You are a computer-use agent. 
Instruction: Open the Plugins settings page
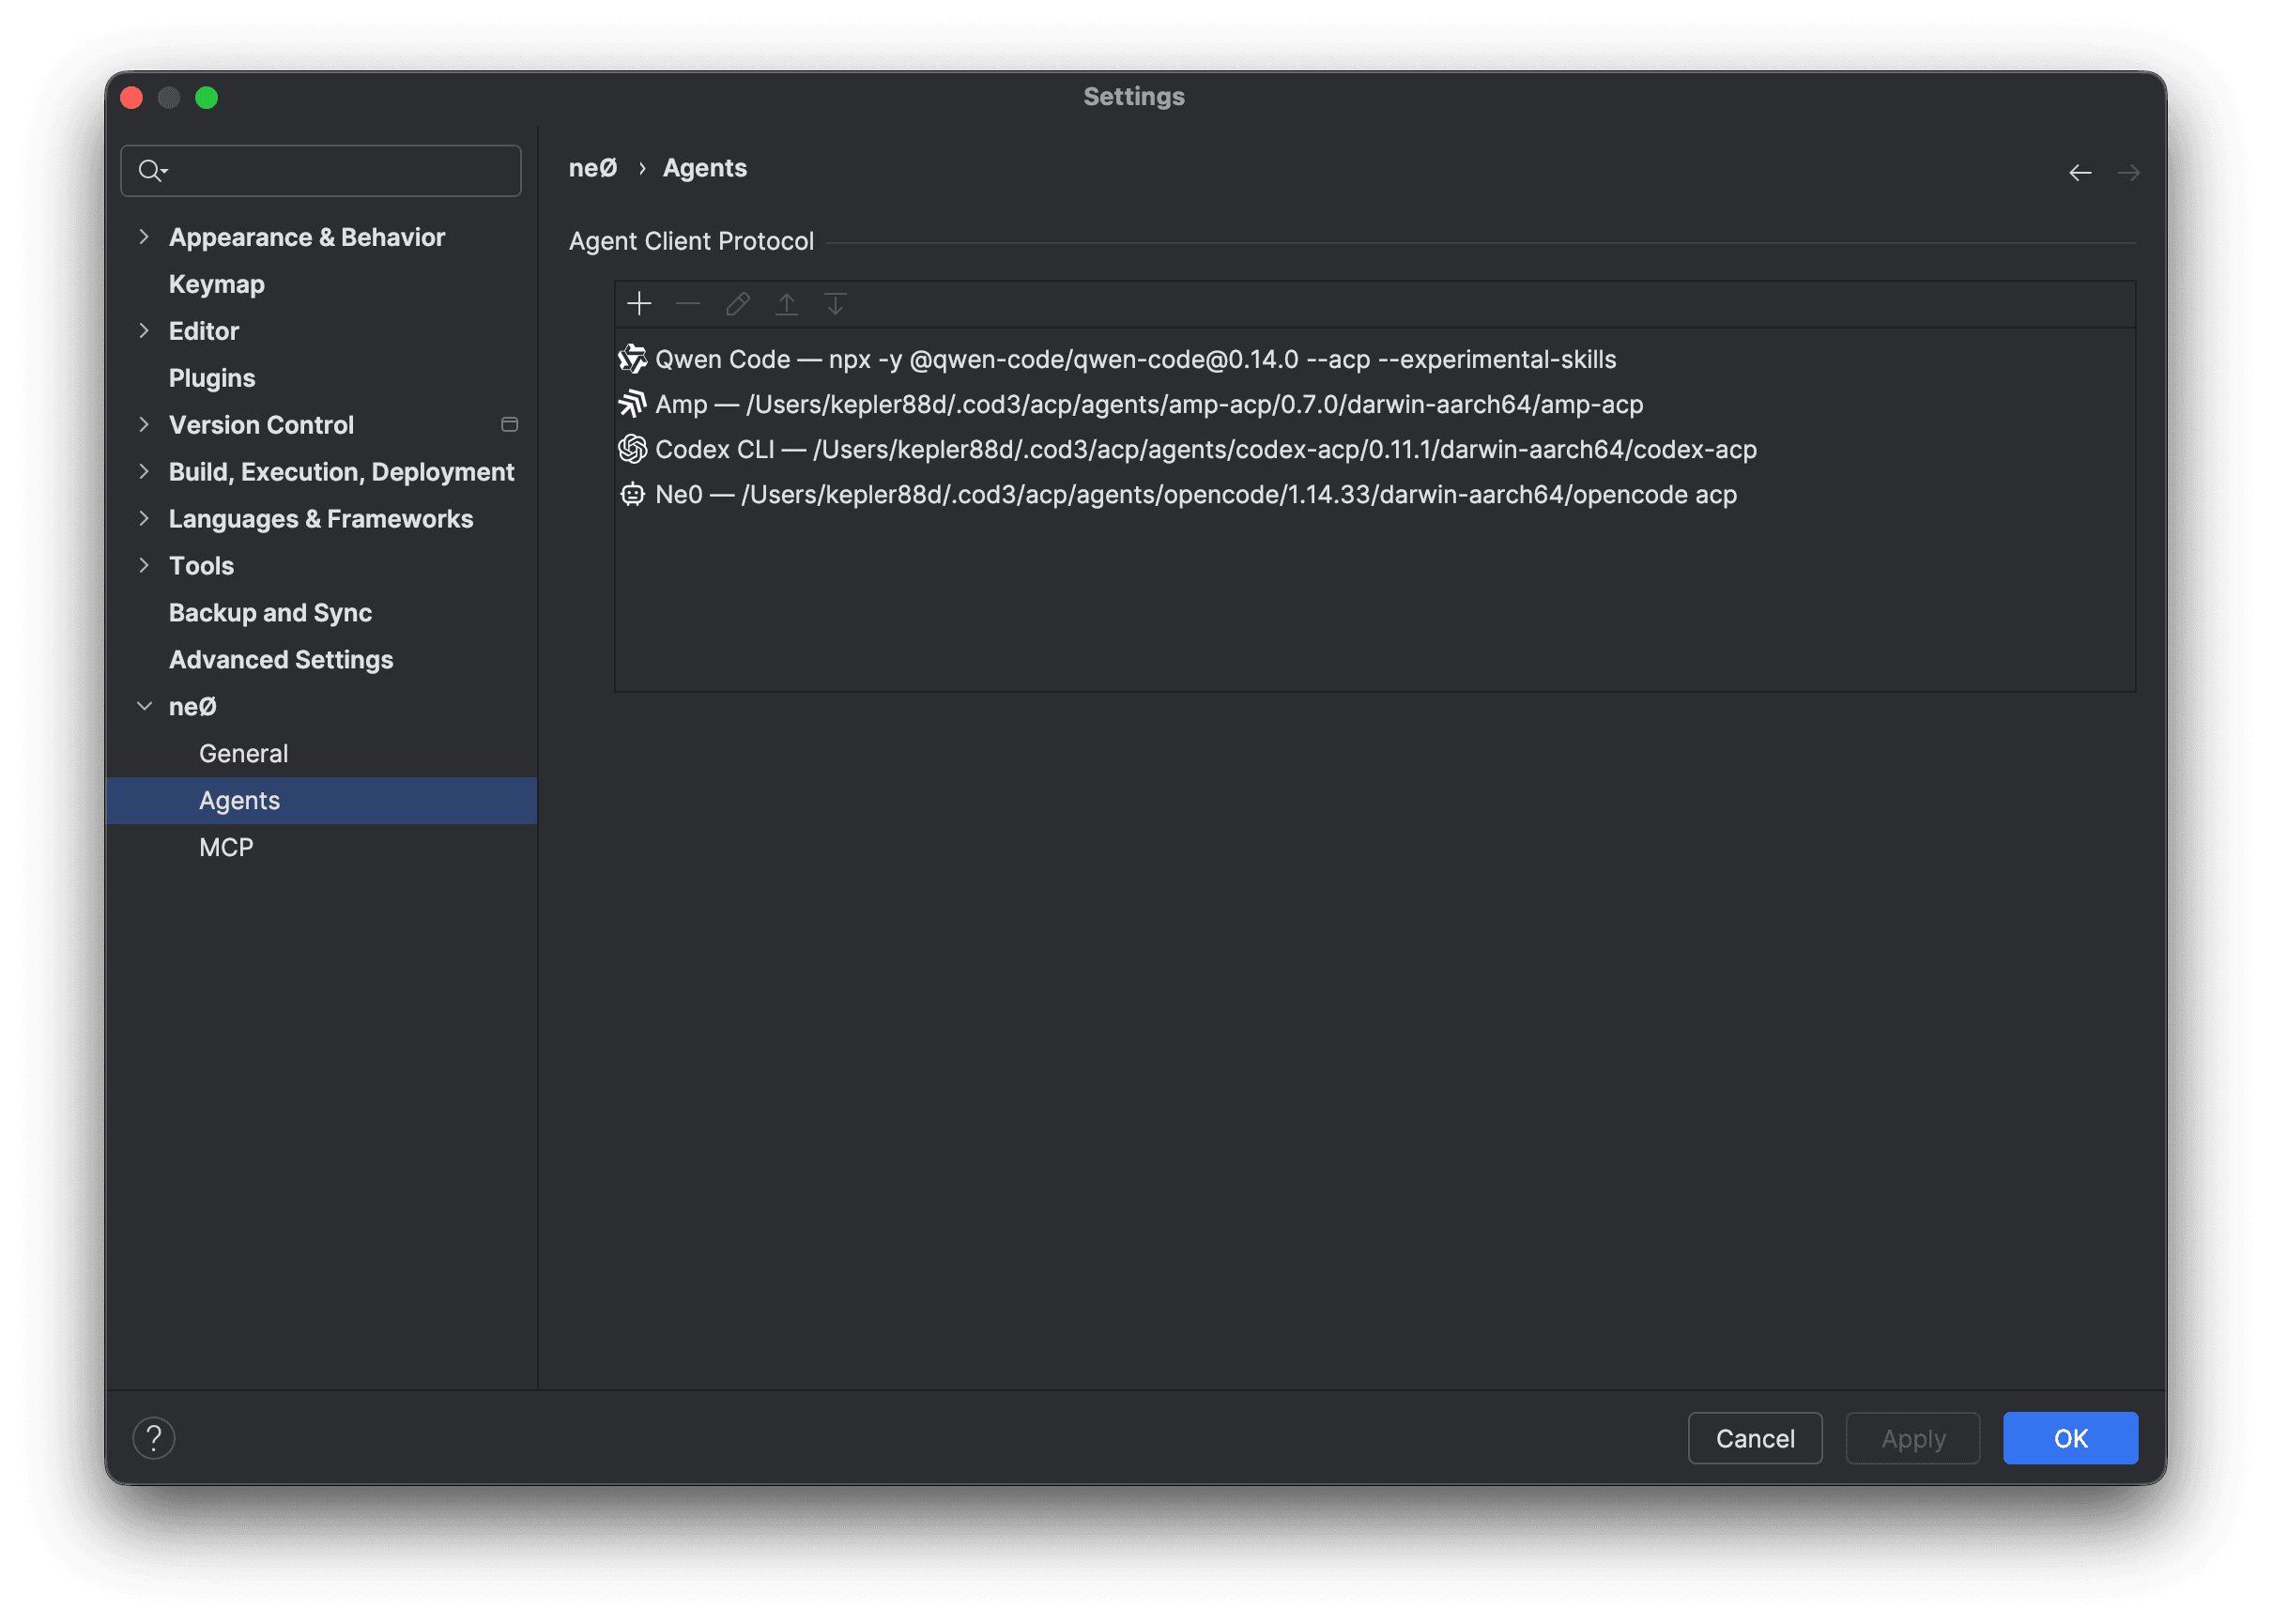tap(212, 378)
